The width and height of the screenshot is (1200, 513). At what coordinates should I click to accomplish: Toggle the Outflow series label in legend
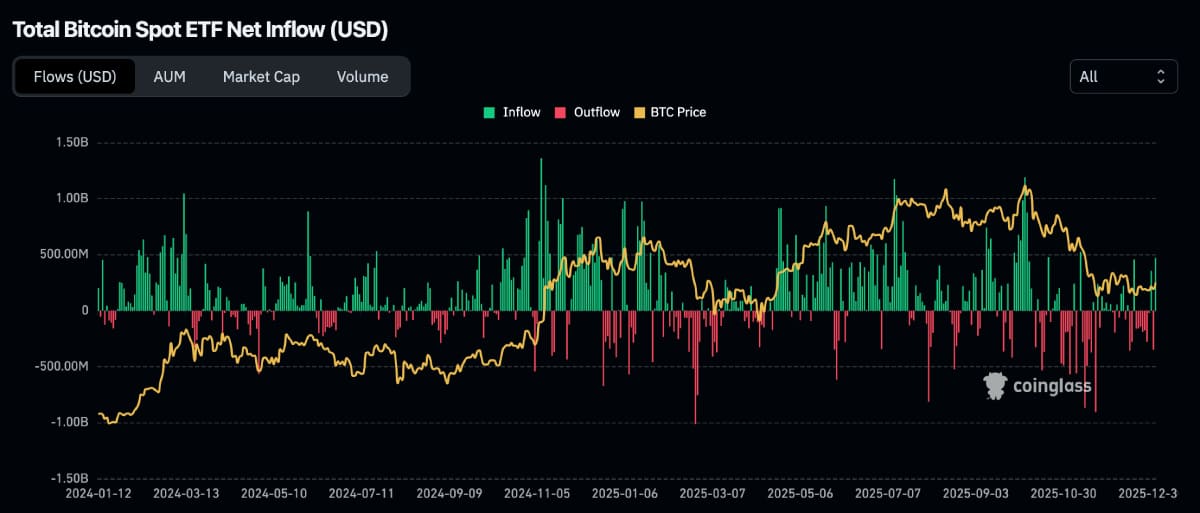tap(596, 112)
